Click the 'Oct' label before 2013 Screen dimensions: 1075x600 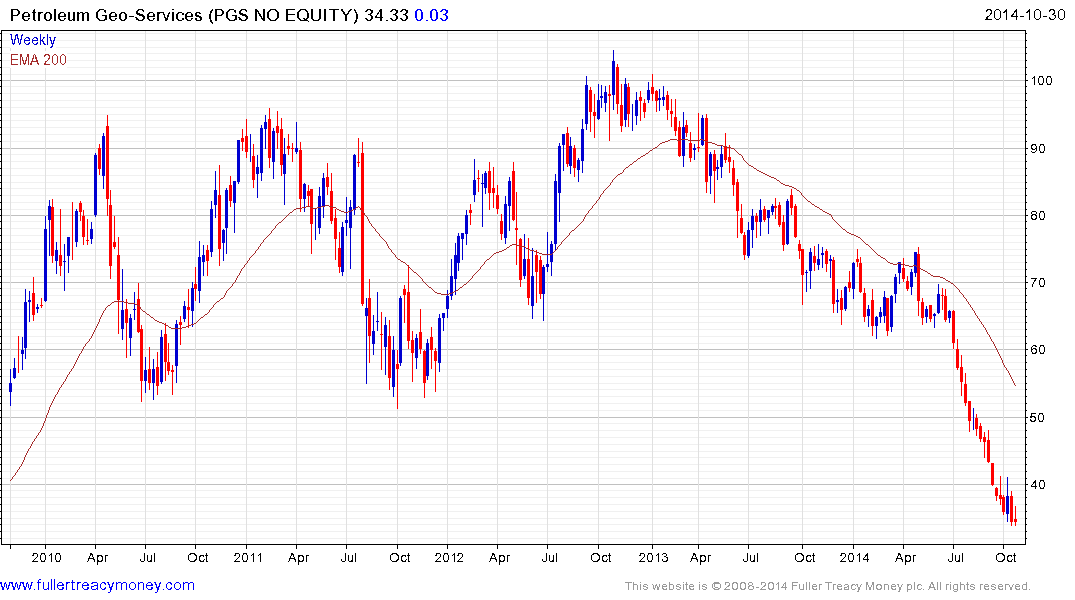click(x=601, y=557)
